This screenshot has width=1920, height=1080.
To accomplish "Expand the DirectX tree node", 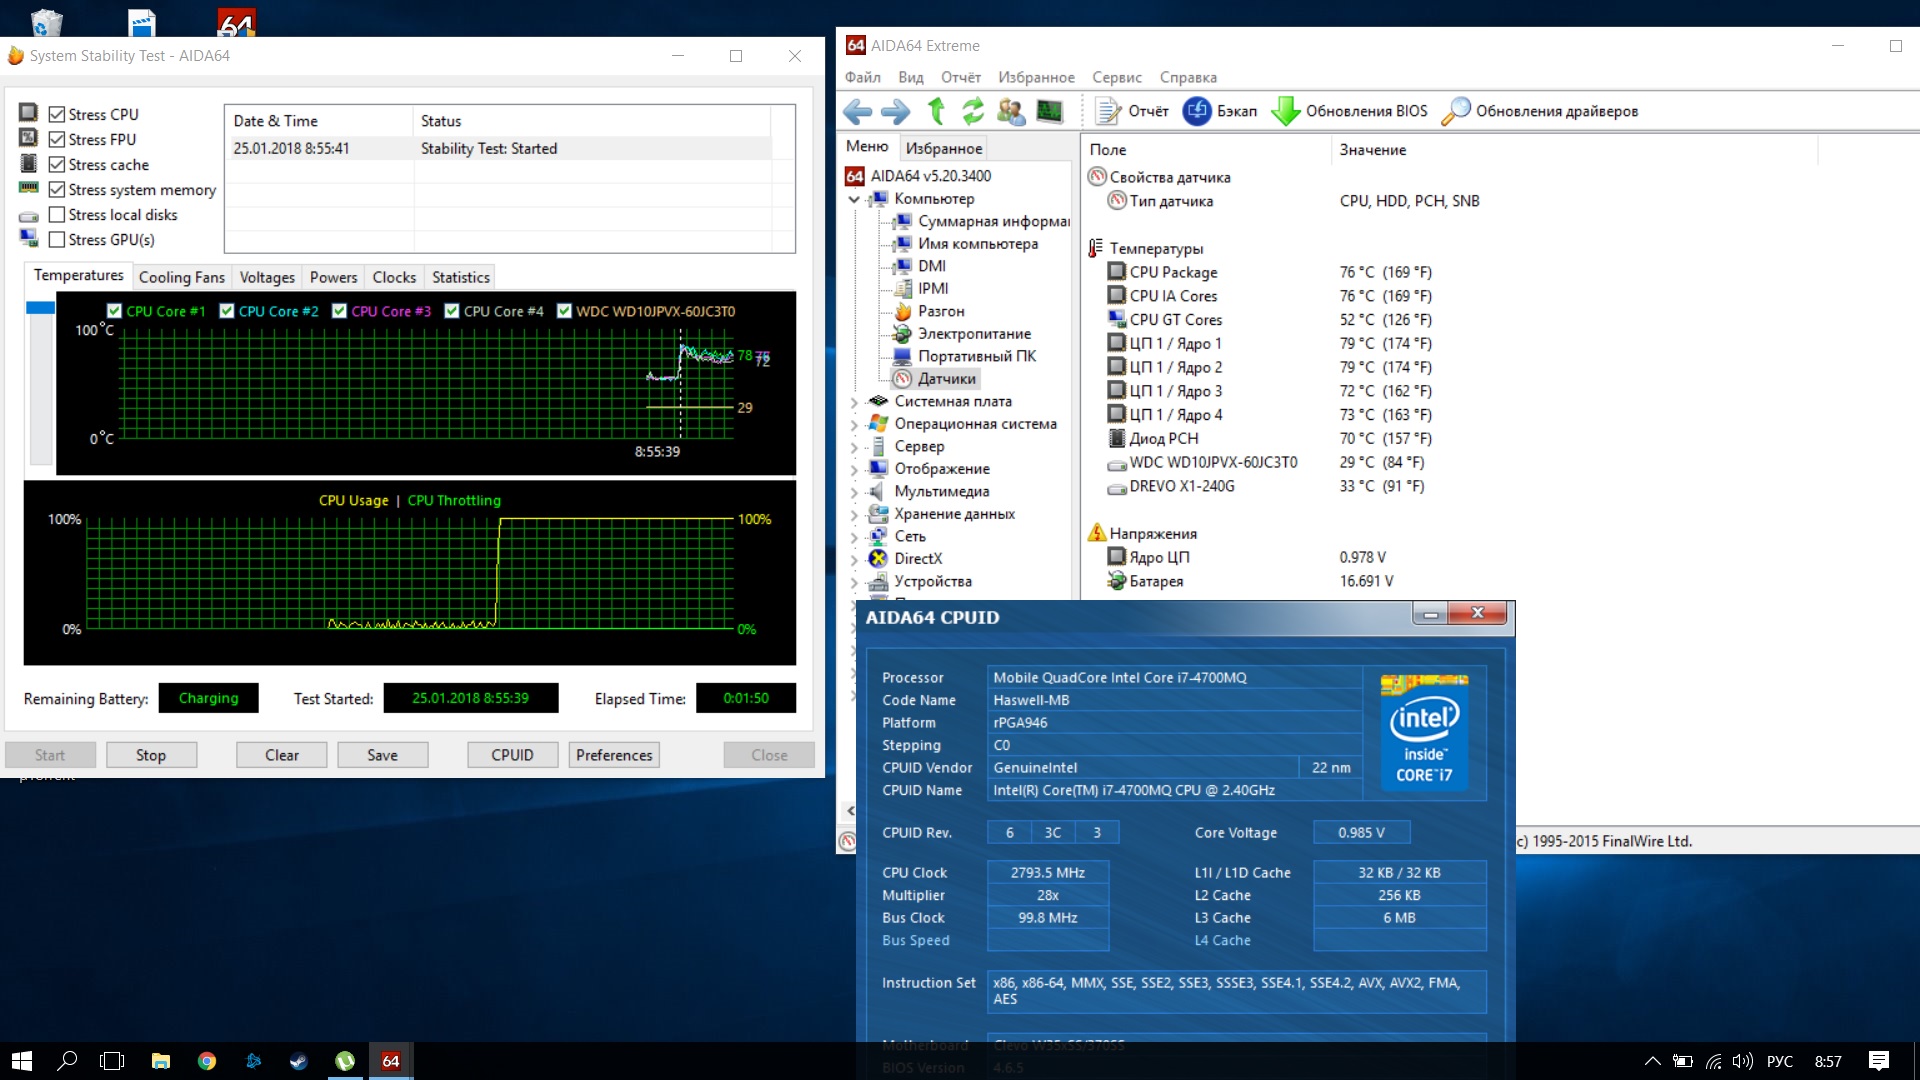I will pyautogui.click(x=854, y=559).
